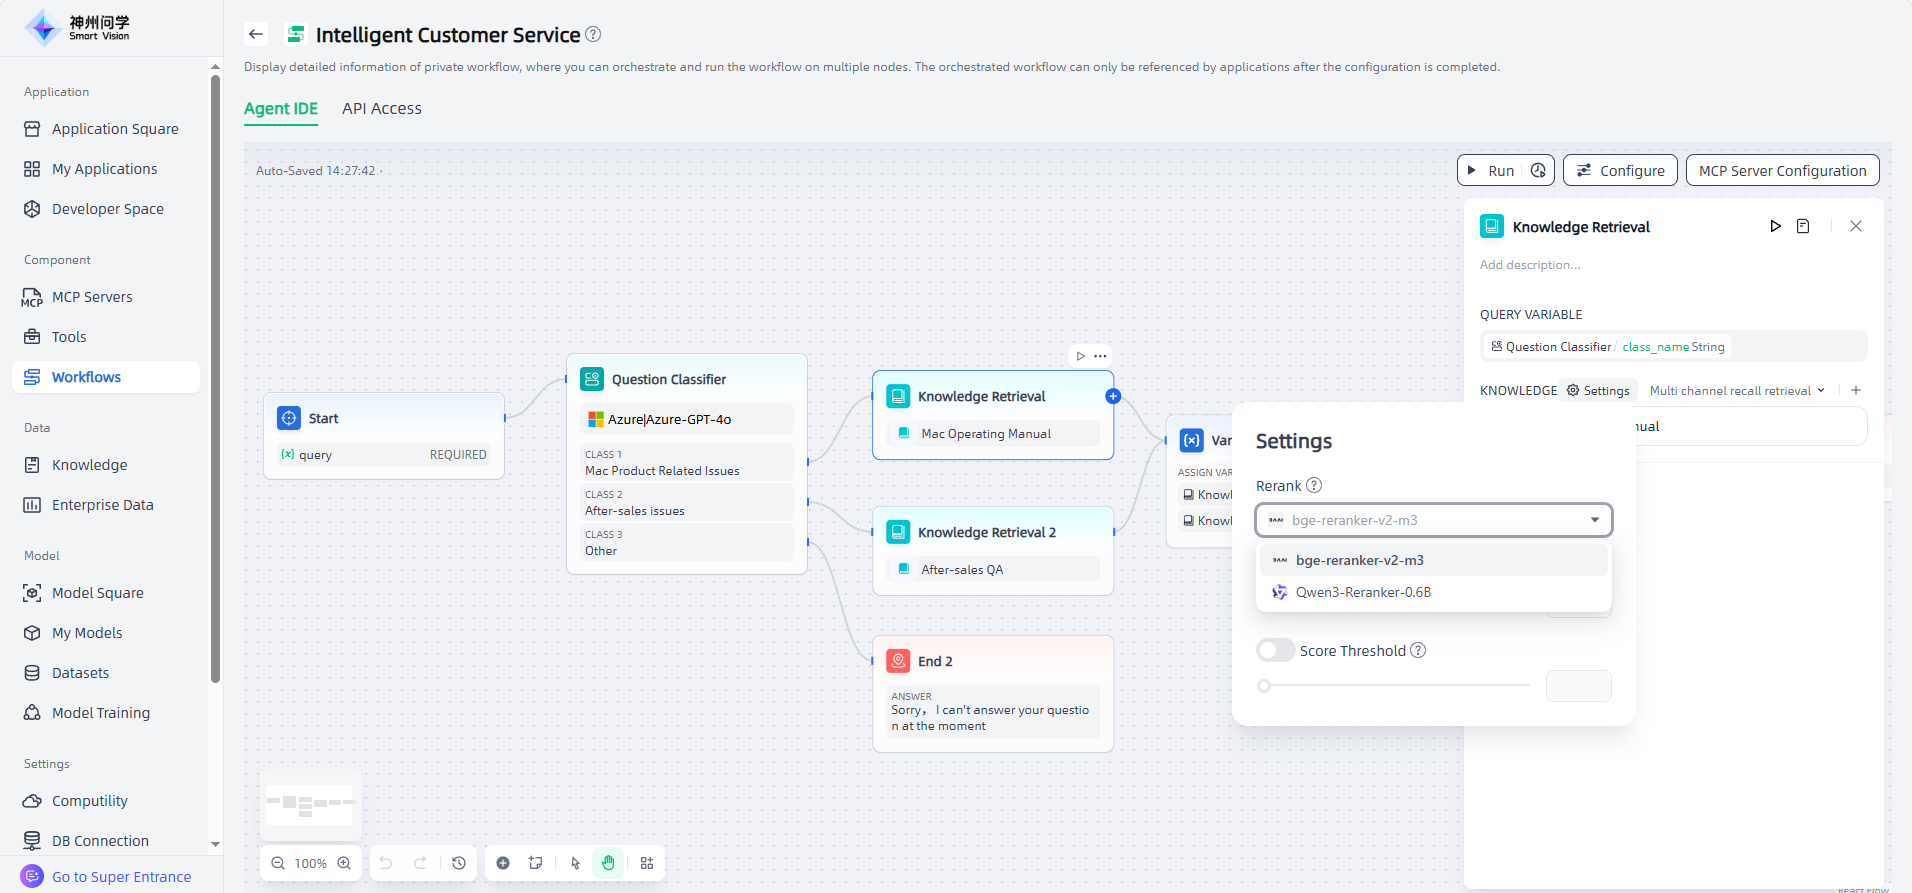Select the pointer mode cursor icon

tap(575, 863)
